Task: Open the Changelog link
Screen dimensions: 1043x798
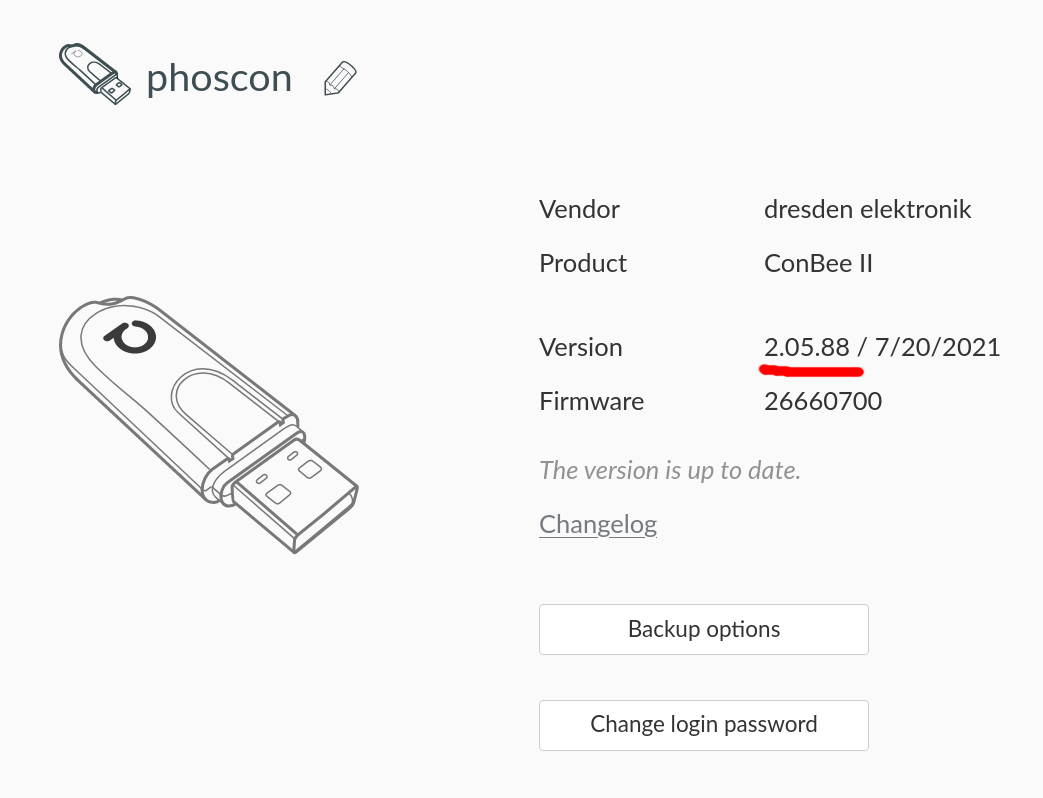Action: 597,524
